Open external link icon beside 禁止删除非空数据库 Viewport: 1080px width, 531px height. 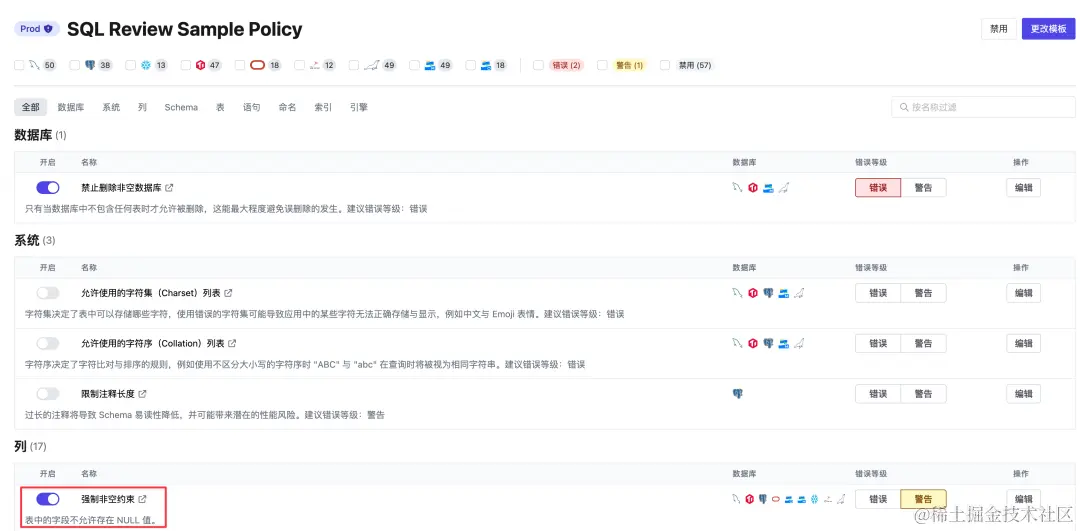pos(169,187)
